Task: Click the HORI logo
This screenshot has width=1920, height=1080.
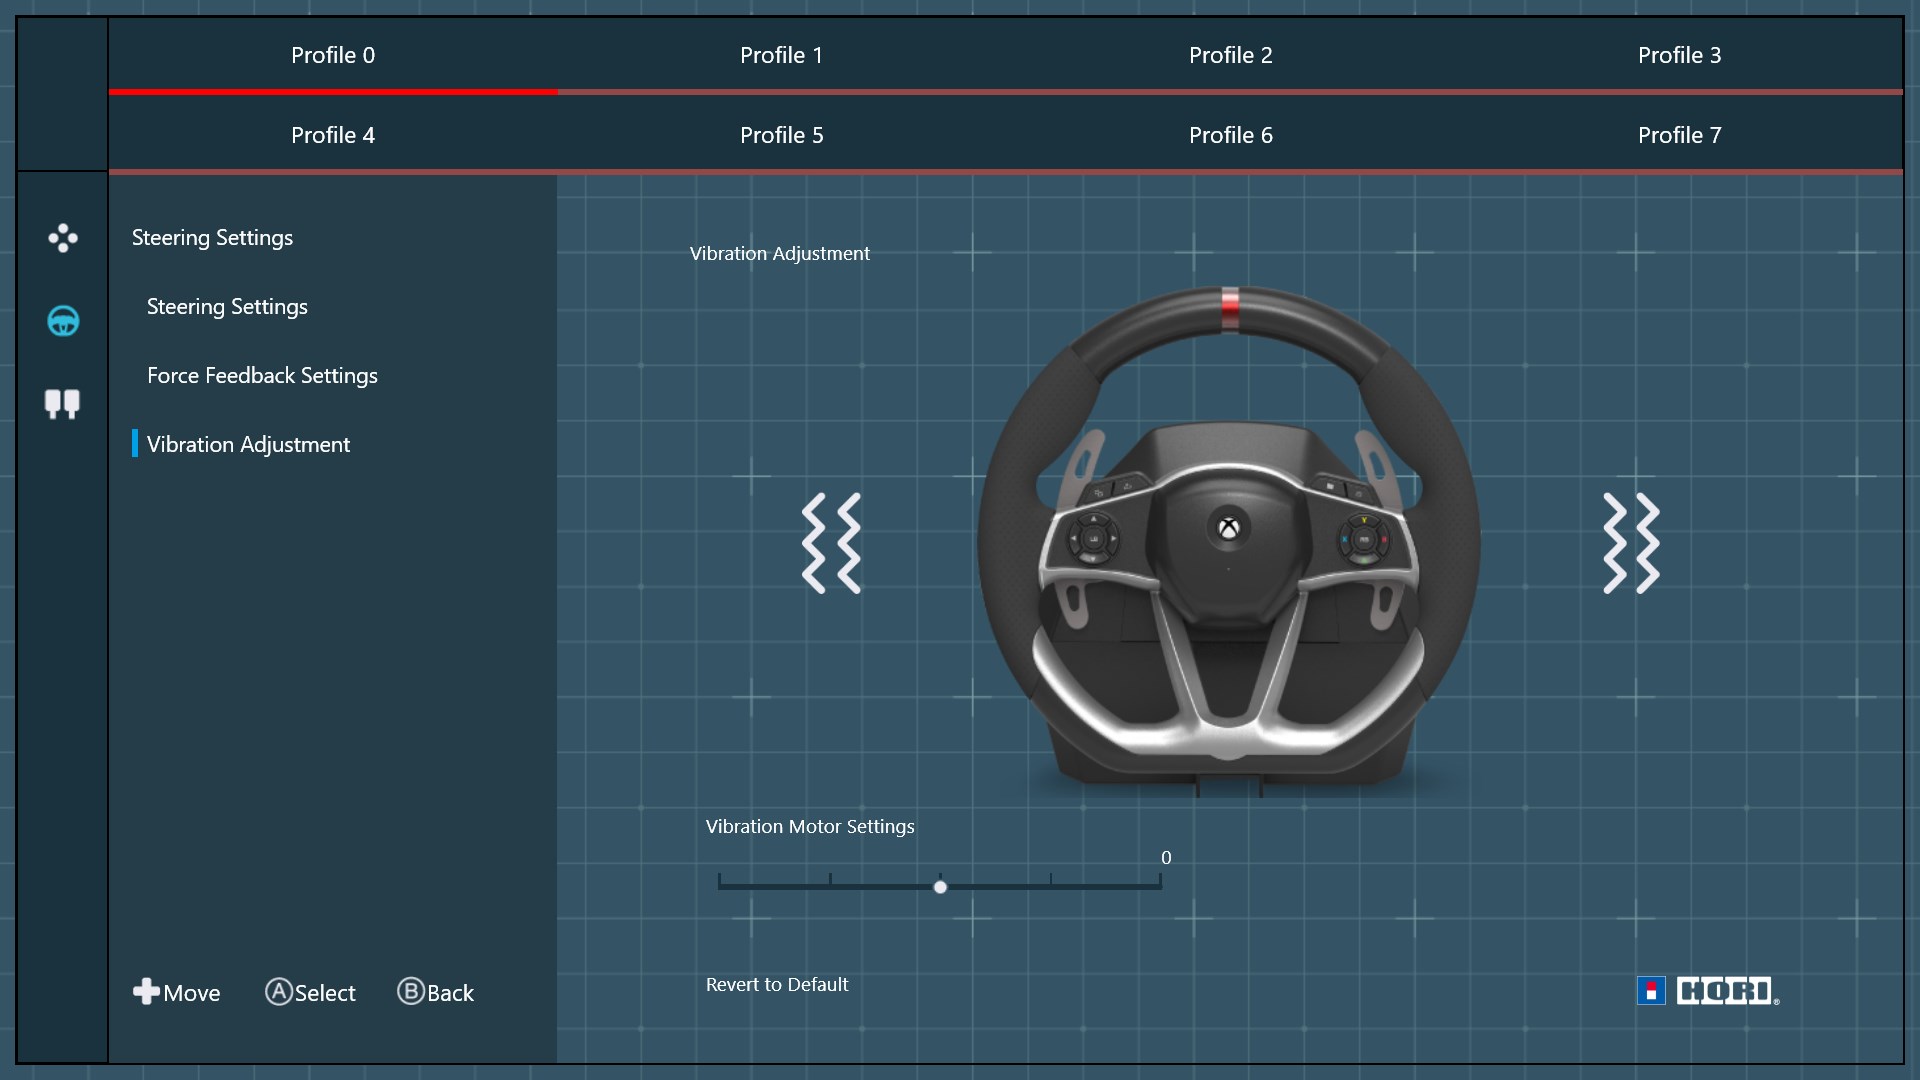Action: pos(1708,991)
